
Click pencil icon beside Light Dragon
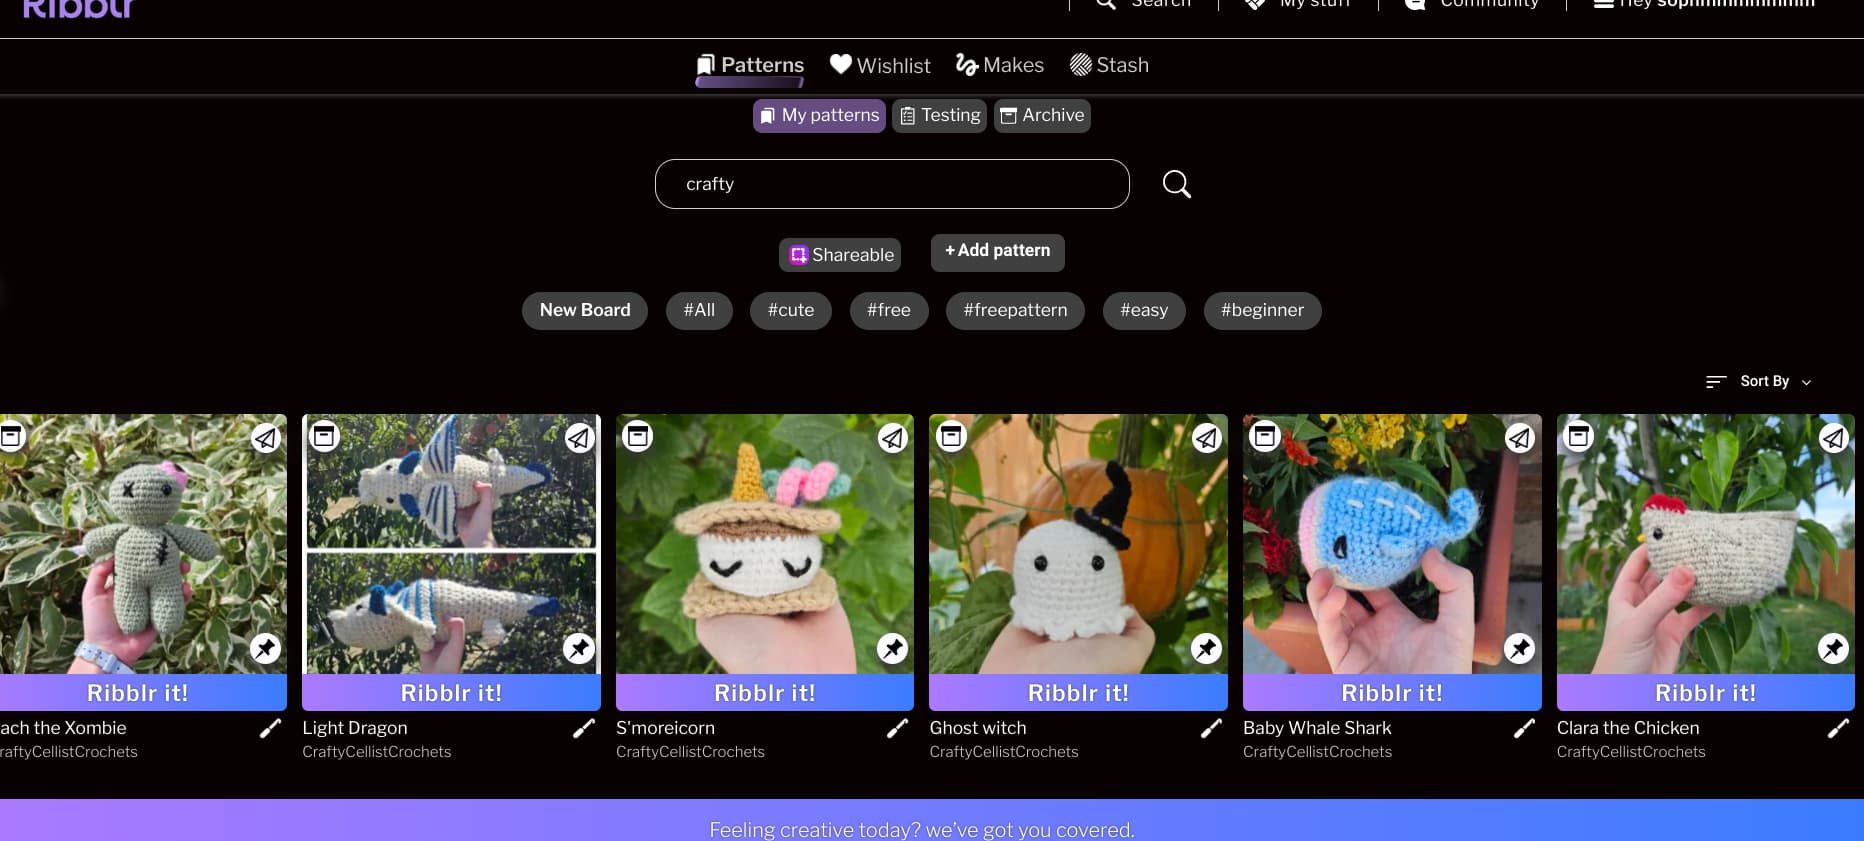(584, 728)
